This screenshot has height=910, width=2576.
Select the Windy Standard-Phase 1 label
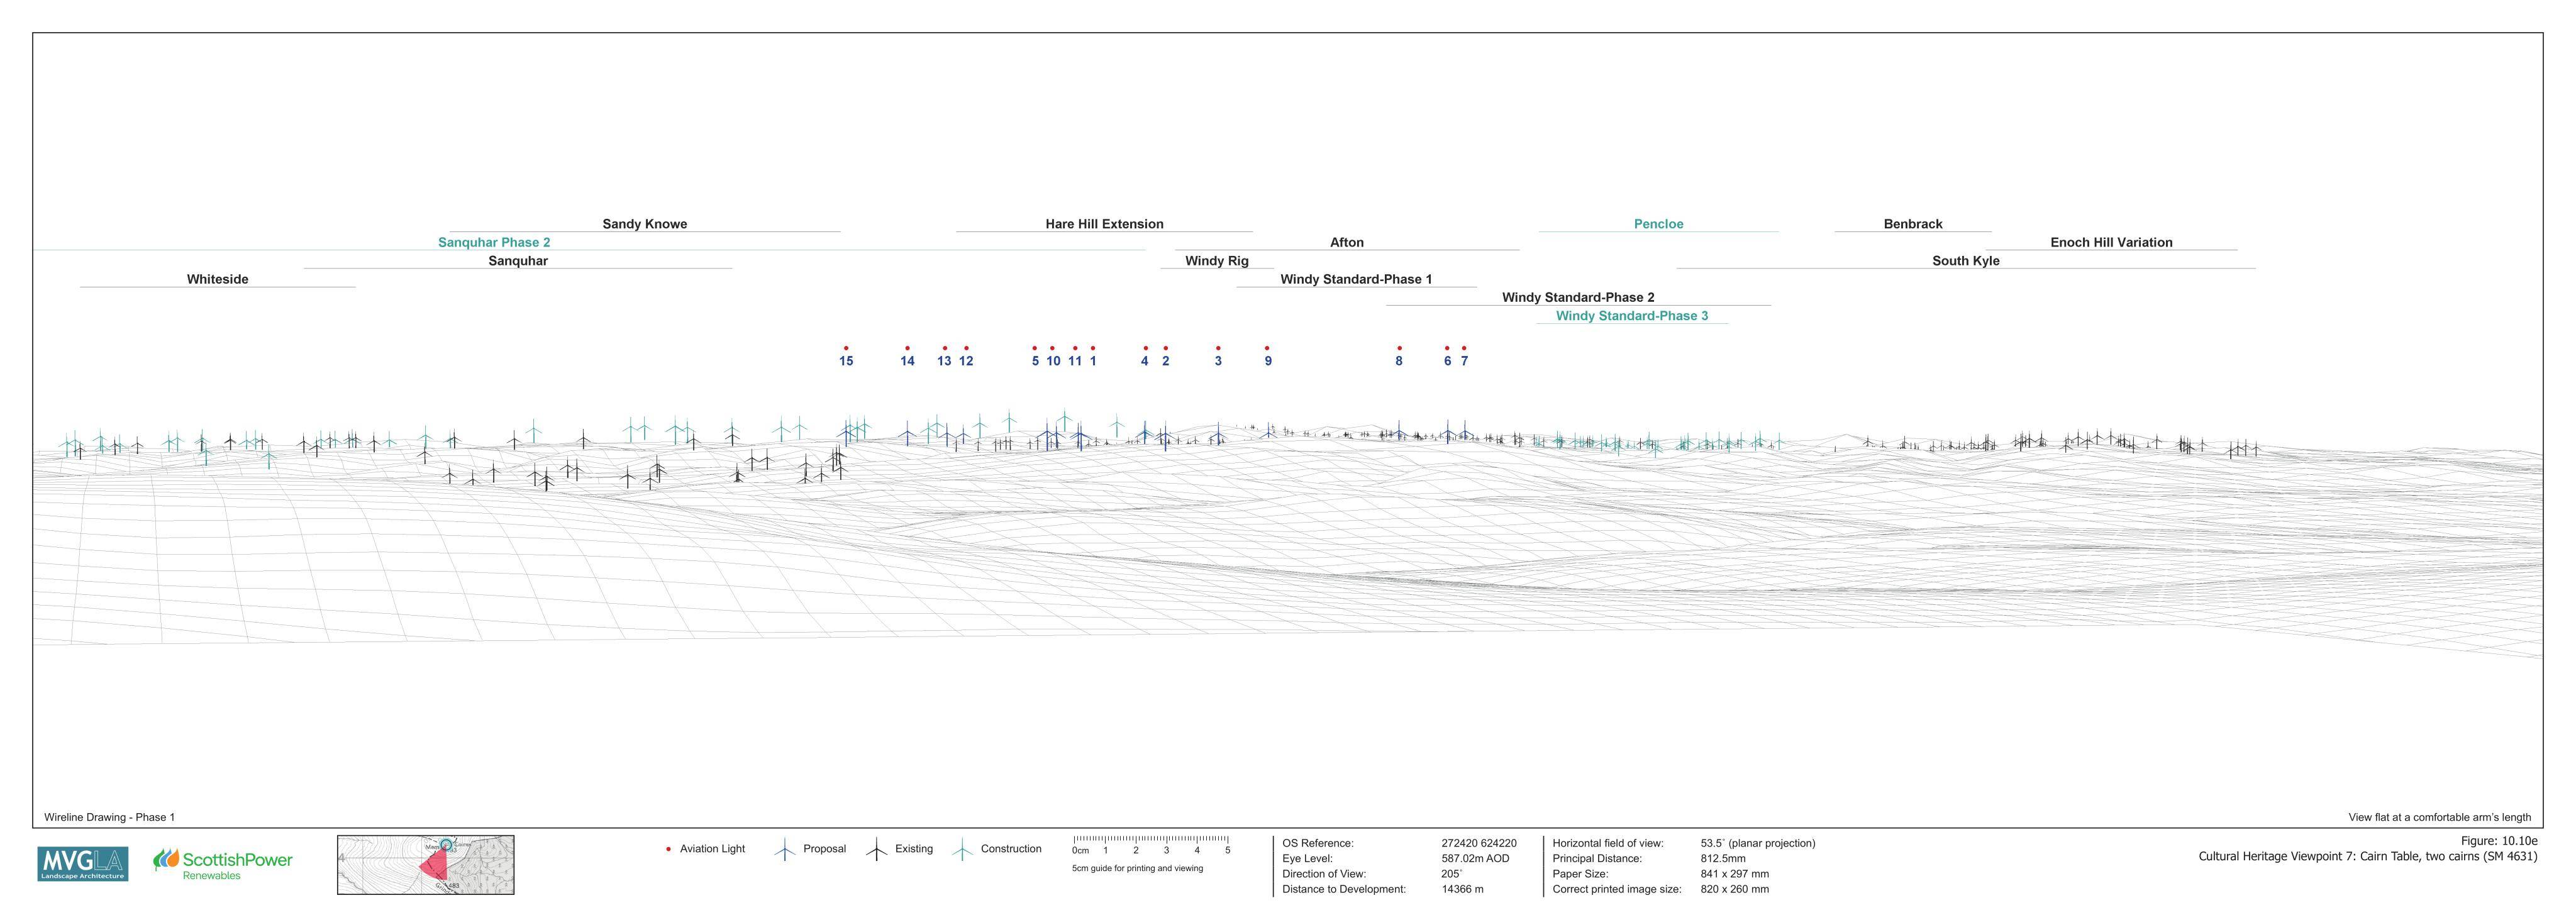1356,279
